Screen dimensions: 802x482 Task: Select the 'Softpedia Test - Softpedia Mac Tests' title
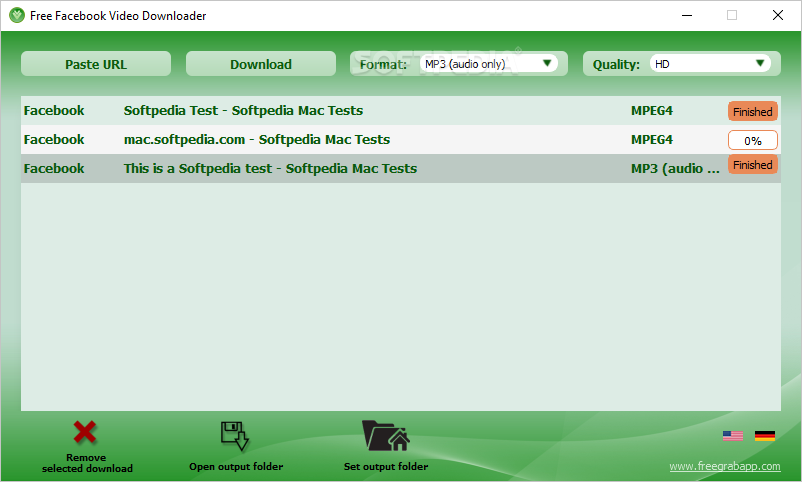243,111
